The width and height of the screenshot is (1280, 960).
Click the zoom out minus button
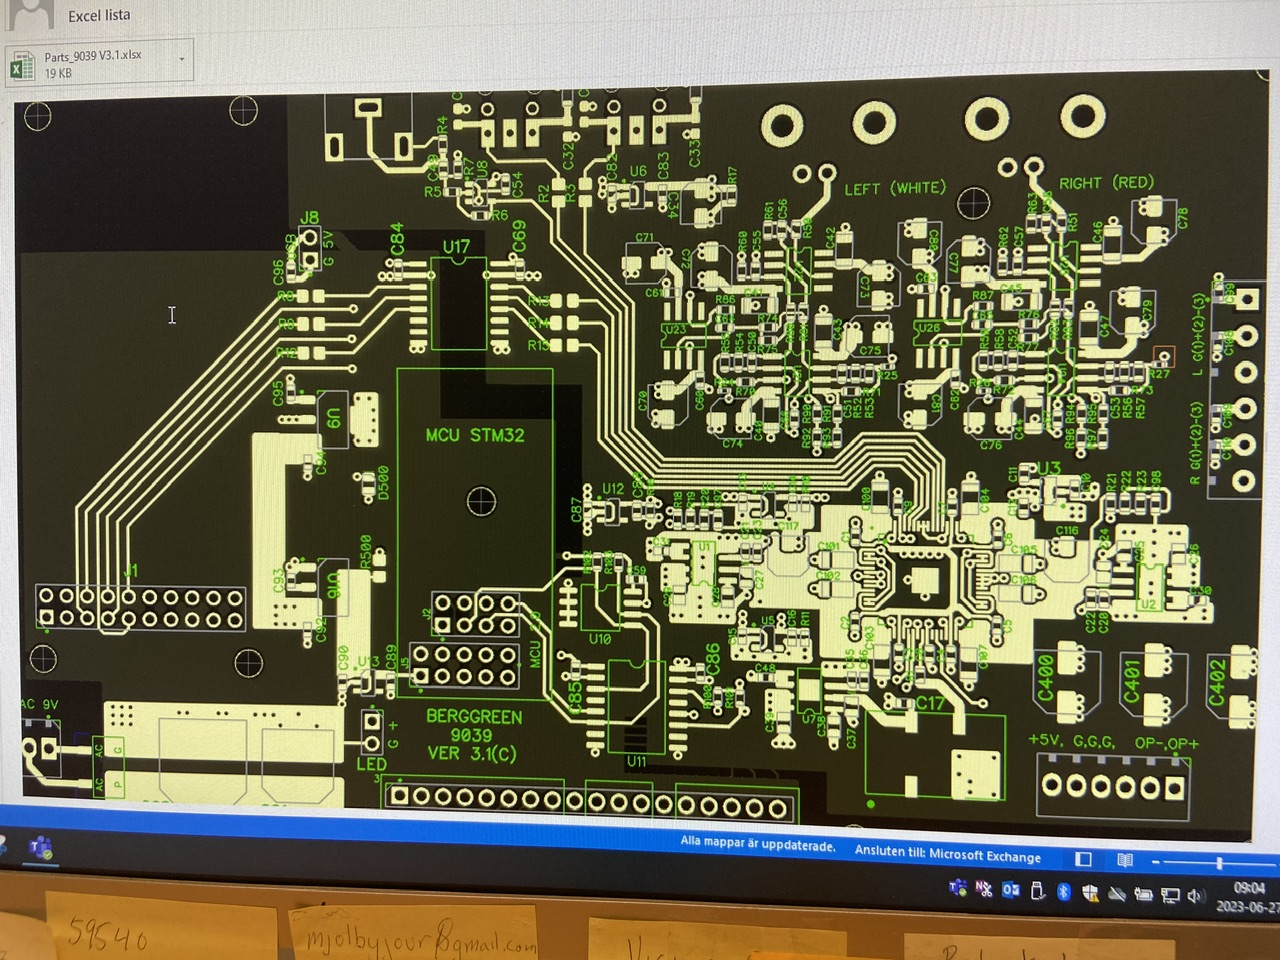coord(1156,861)
